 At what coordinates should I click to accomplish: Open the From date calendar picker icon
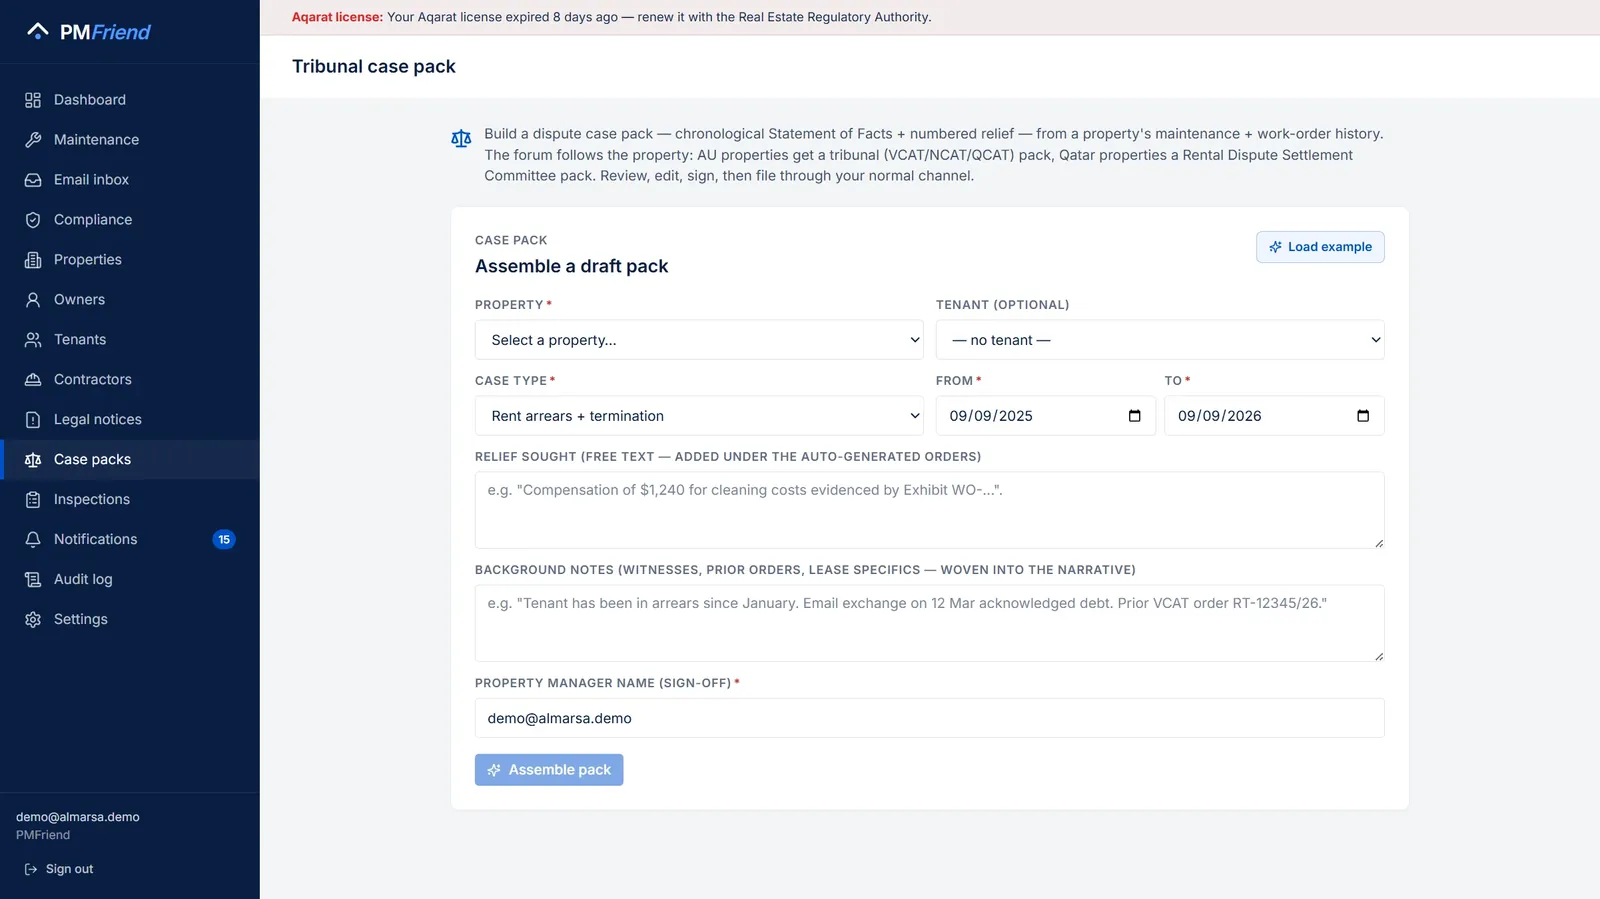(1134, 416)
